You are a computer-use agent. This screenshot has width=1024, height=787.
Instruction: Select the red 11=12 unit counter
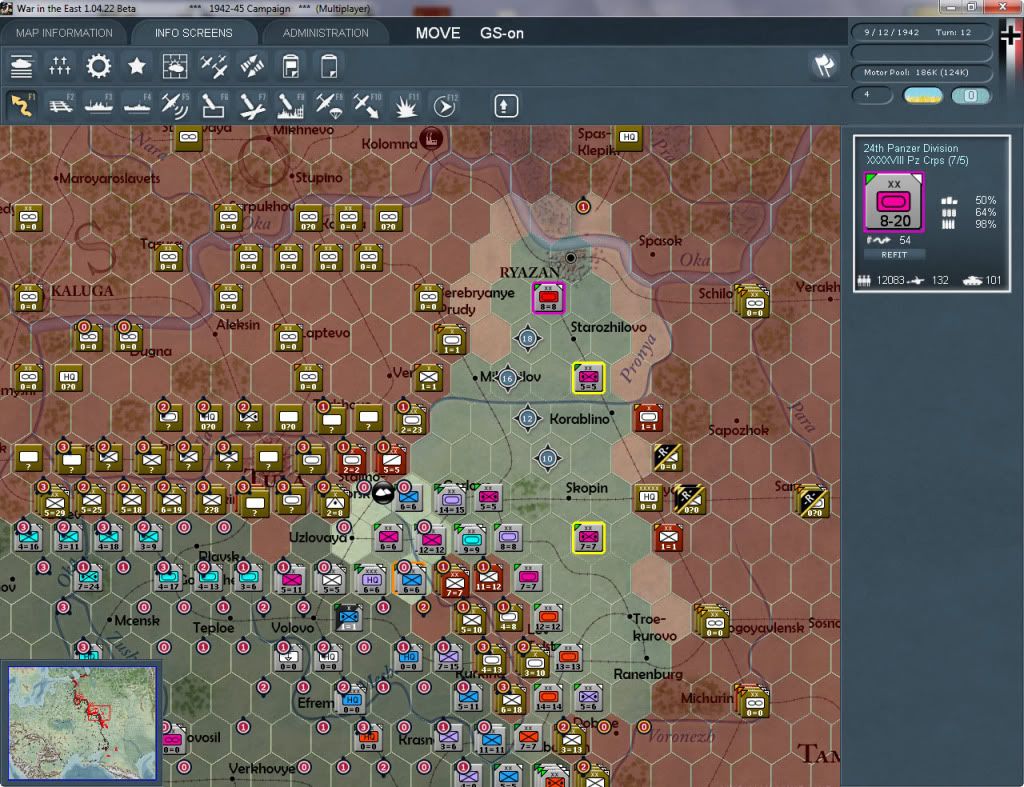[x=488, y=578]
